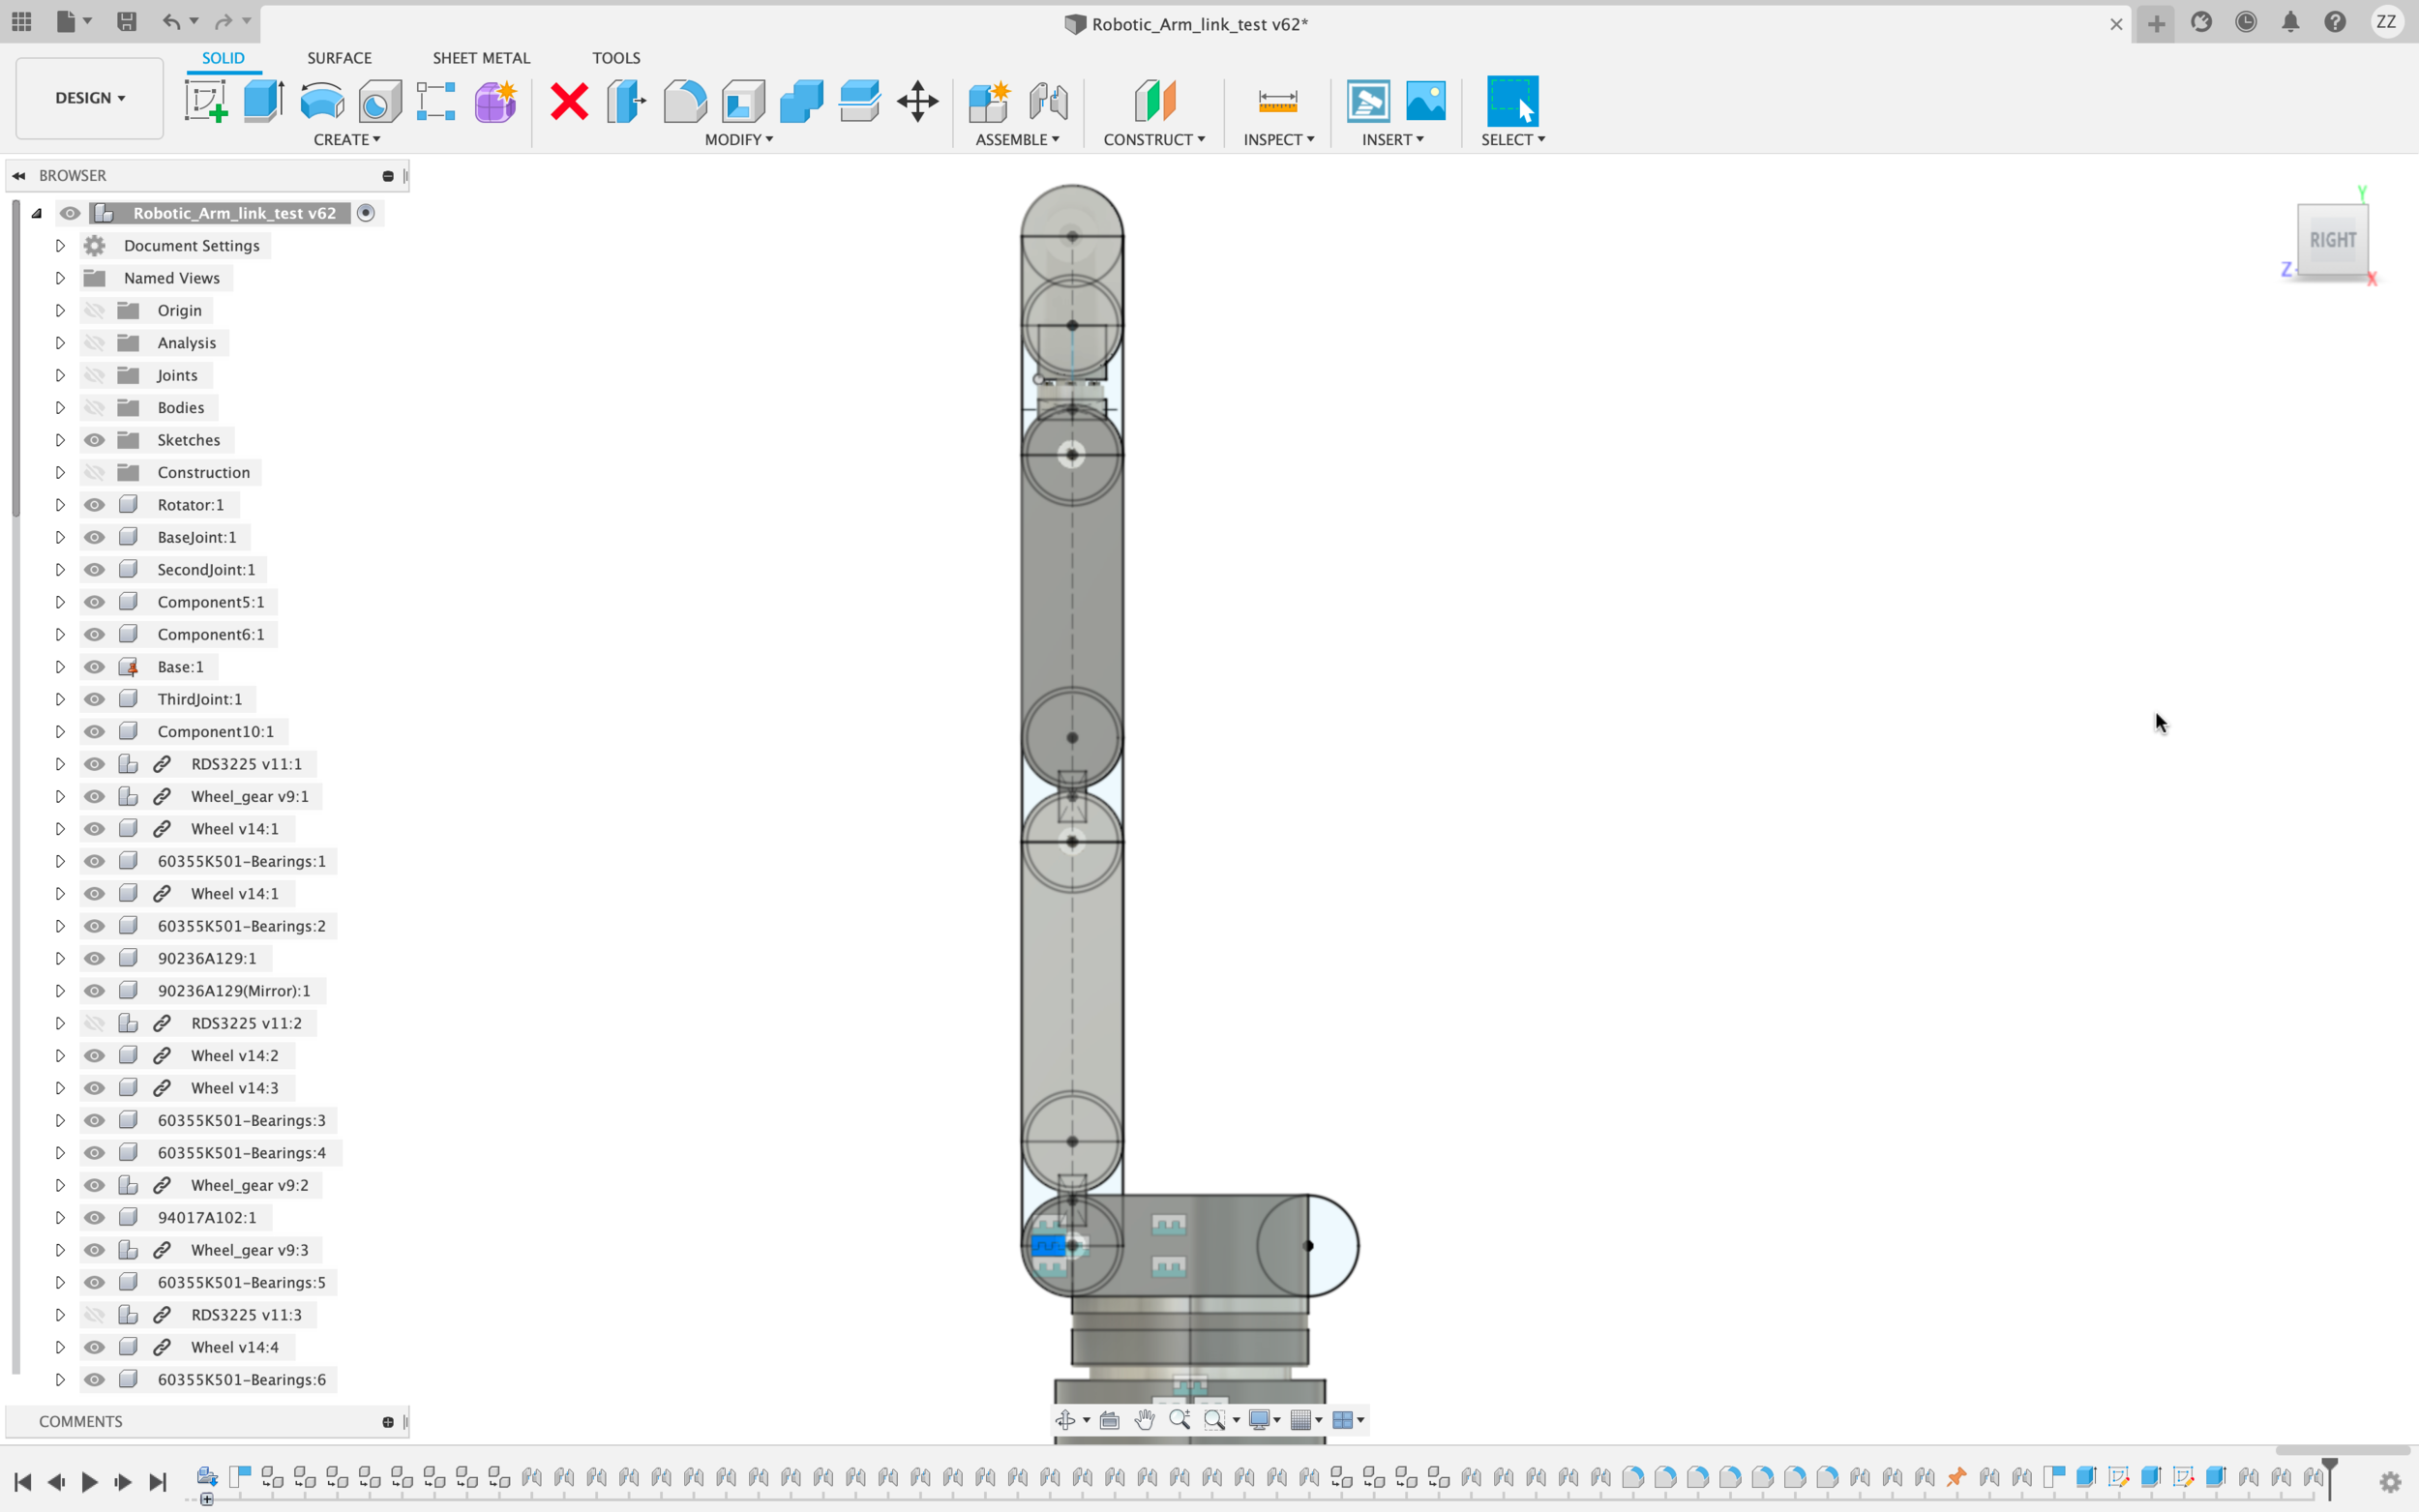Screen dimensions: 2419x1512
Task: Open the CONSTRUCT menu
Action: coord(1153,140)
